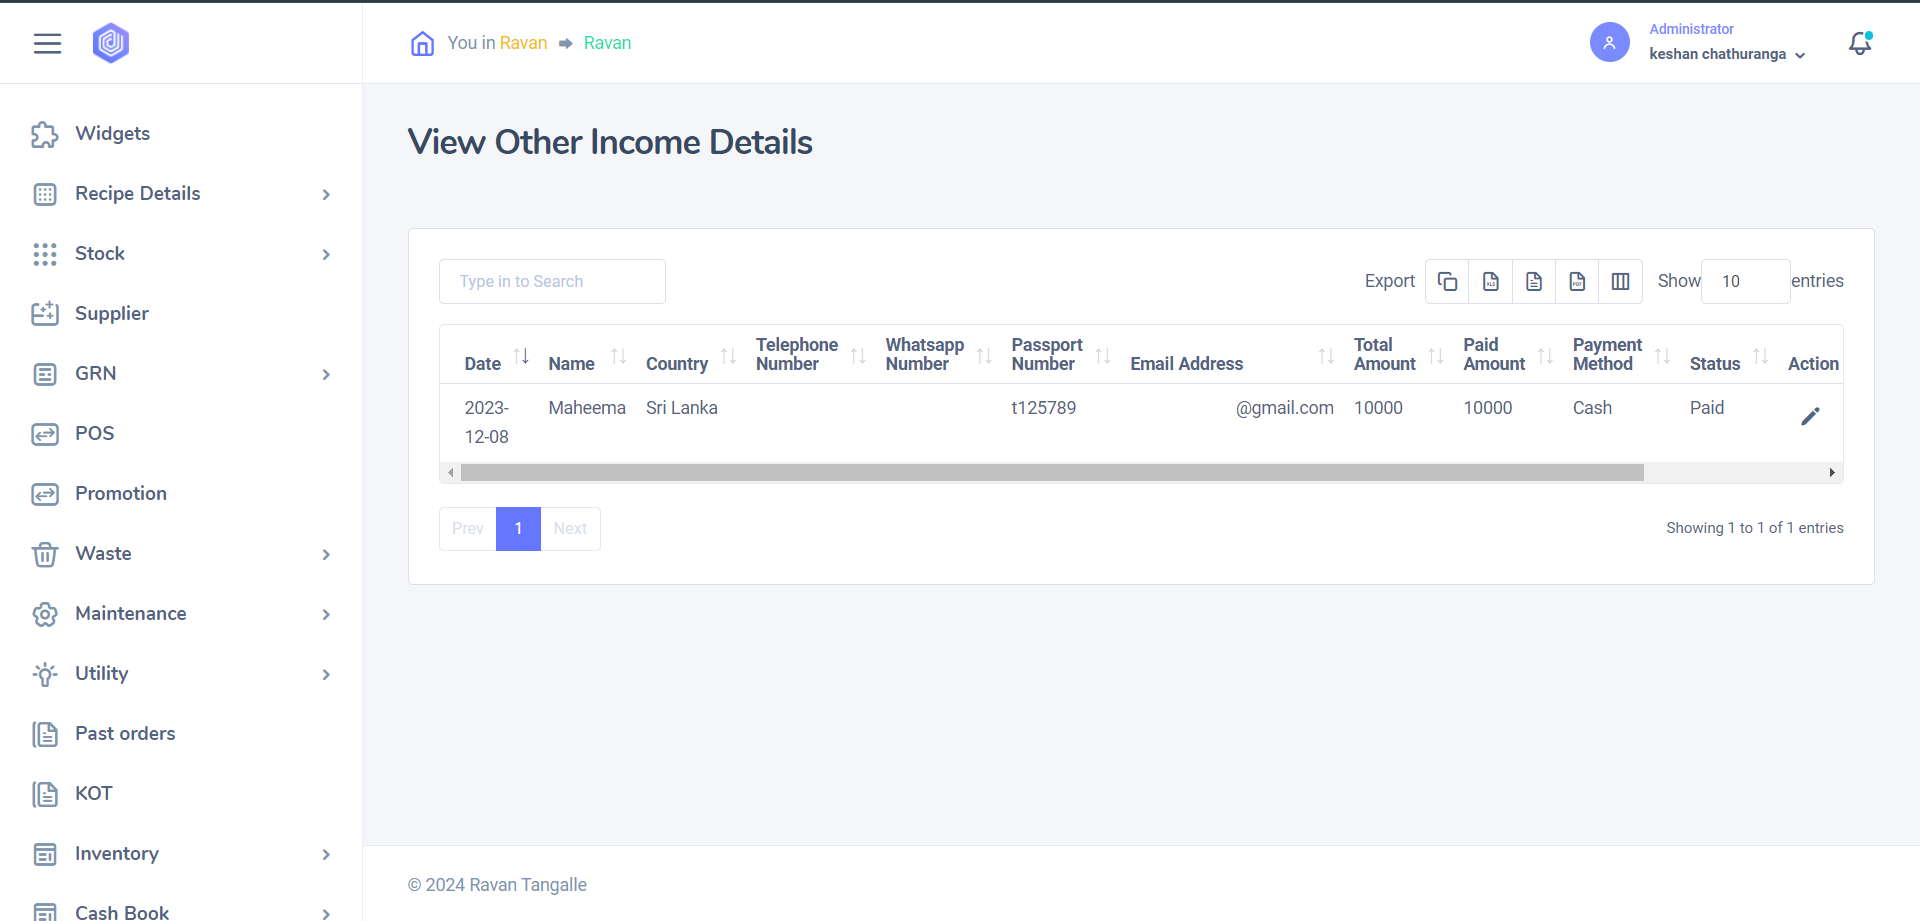Click the edit pencil icon for Maheema
This screenshot has width=1920, height=921.
1810,416
